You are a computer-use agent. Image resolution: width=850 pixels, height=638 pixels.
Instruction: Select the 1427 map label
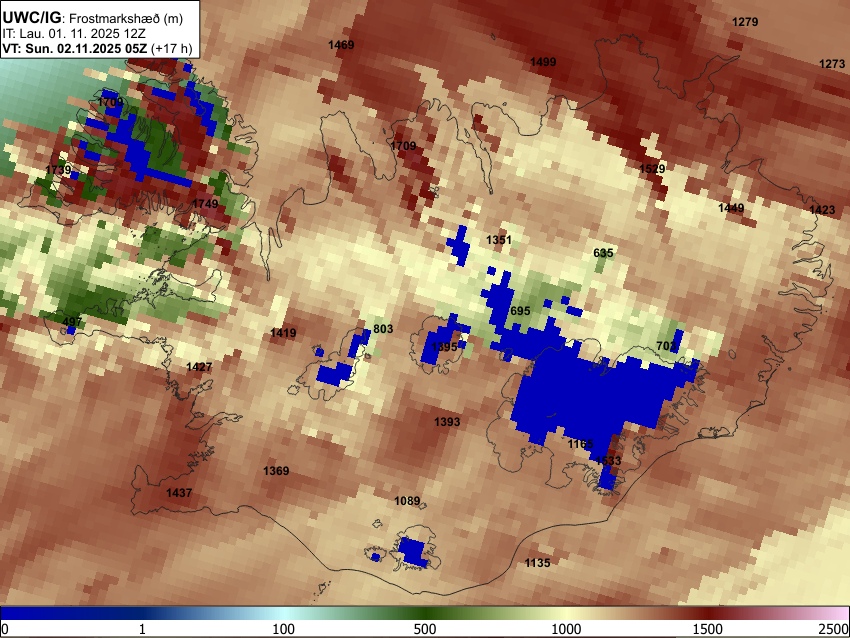pyautogui.click(x=199, y=367)
